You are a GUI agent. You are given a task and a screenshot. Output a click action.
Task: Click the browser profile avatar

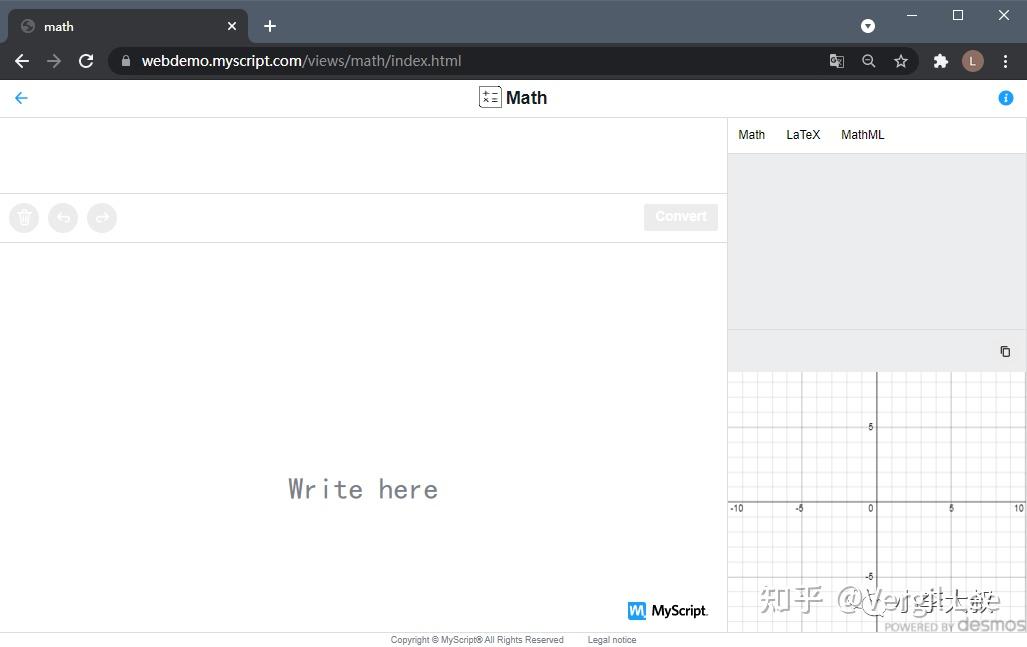[x=972, y=61]
